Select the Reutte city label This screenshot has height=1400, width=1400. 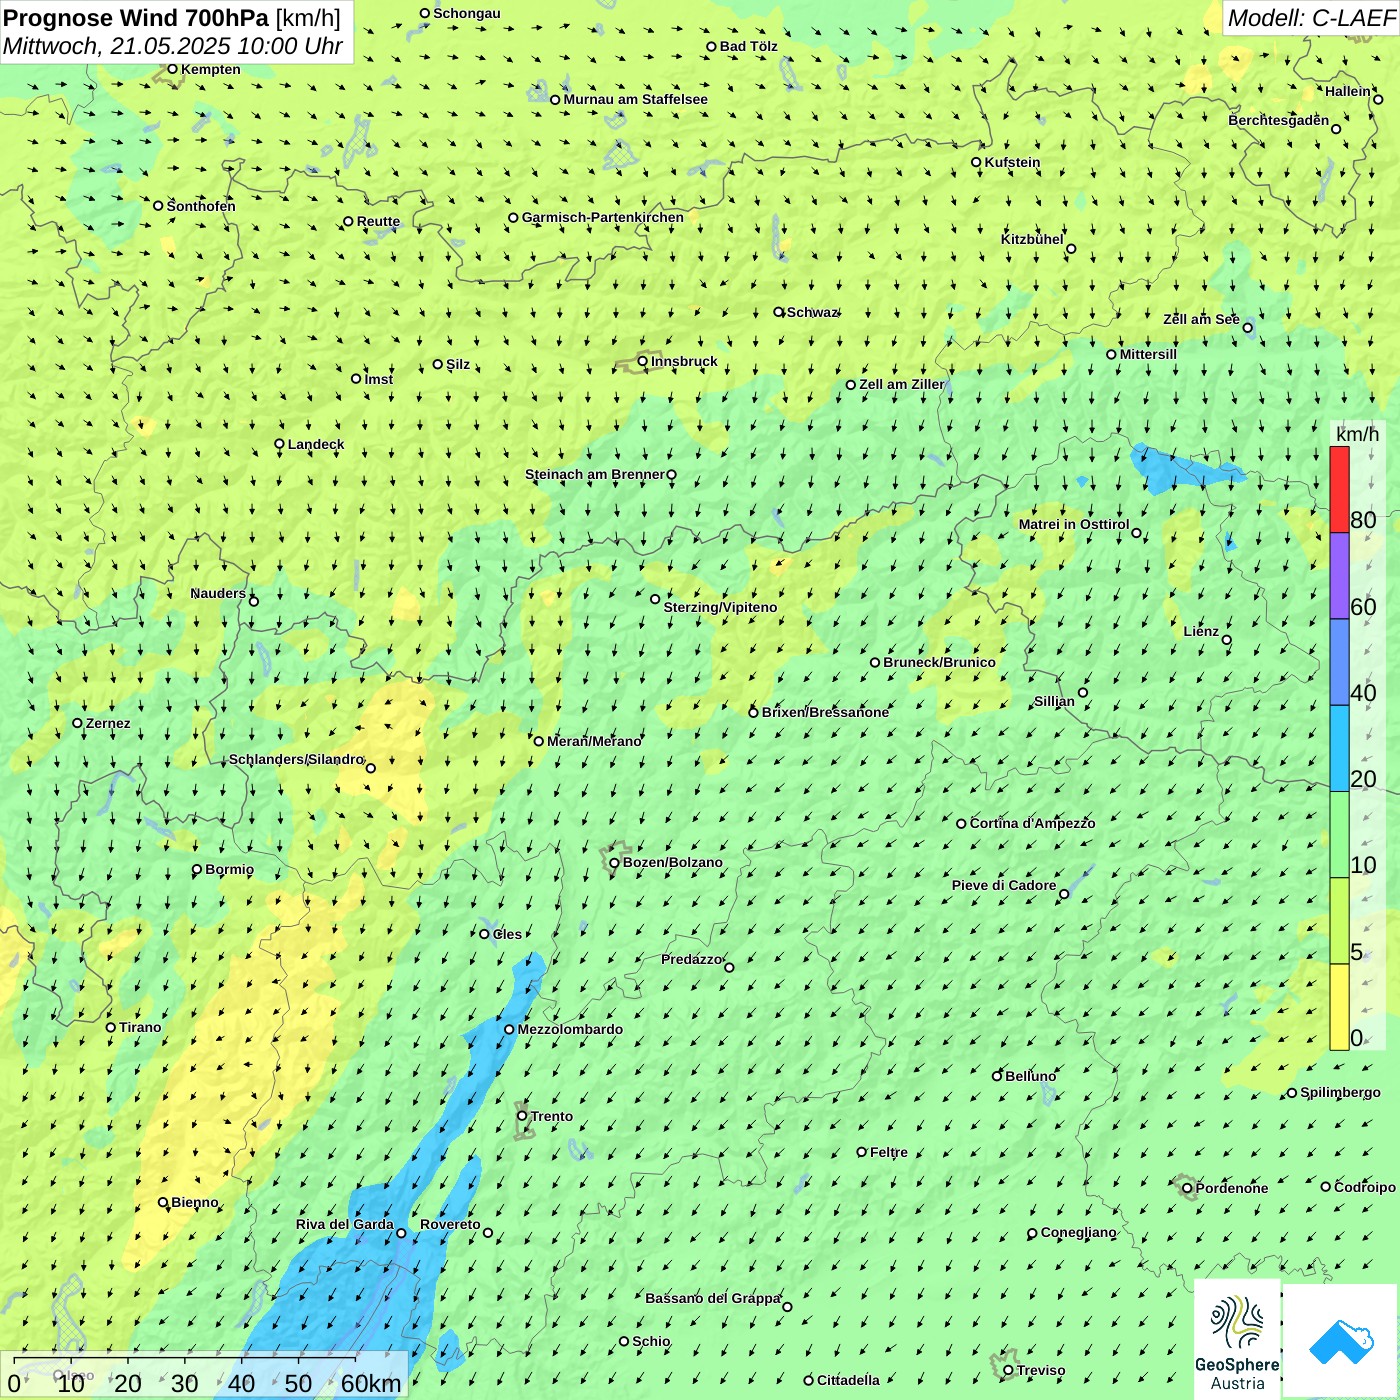point(378,221)
